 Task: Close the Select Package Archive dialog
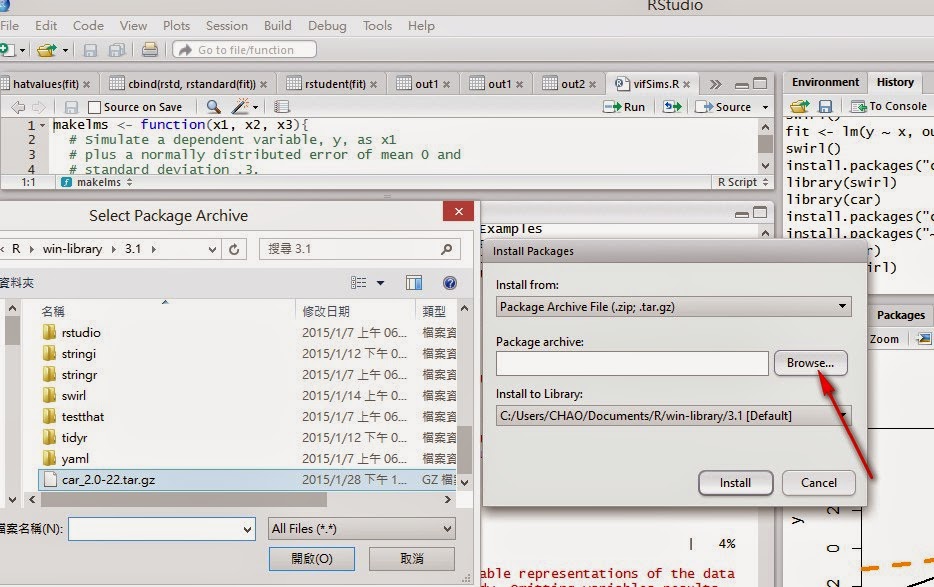point(459,212)
